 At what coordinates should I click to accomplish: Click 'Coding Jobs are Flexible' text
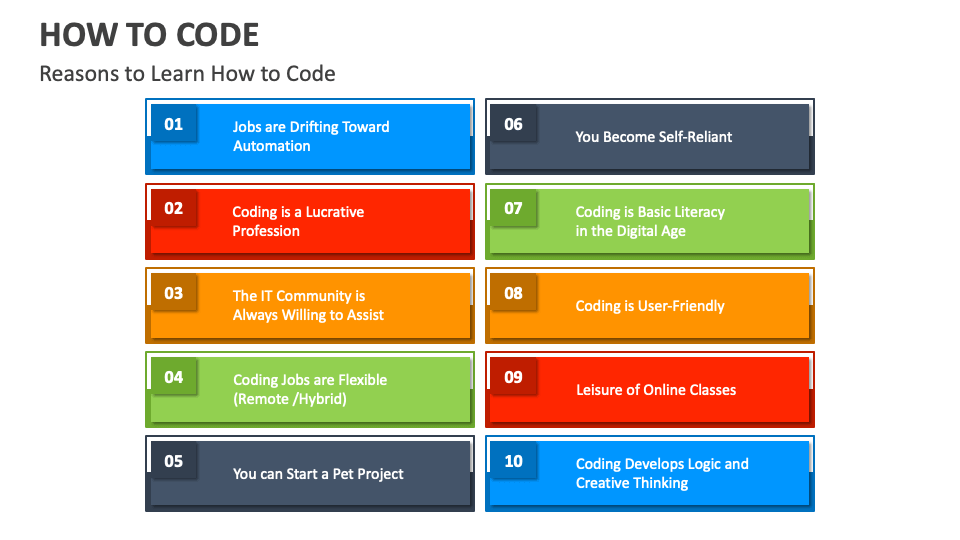310,380
